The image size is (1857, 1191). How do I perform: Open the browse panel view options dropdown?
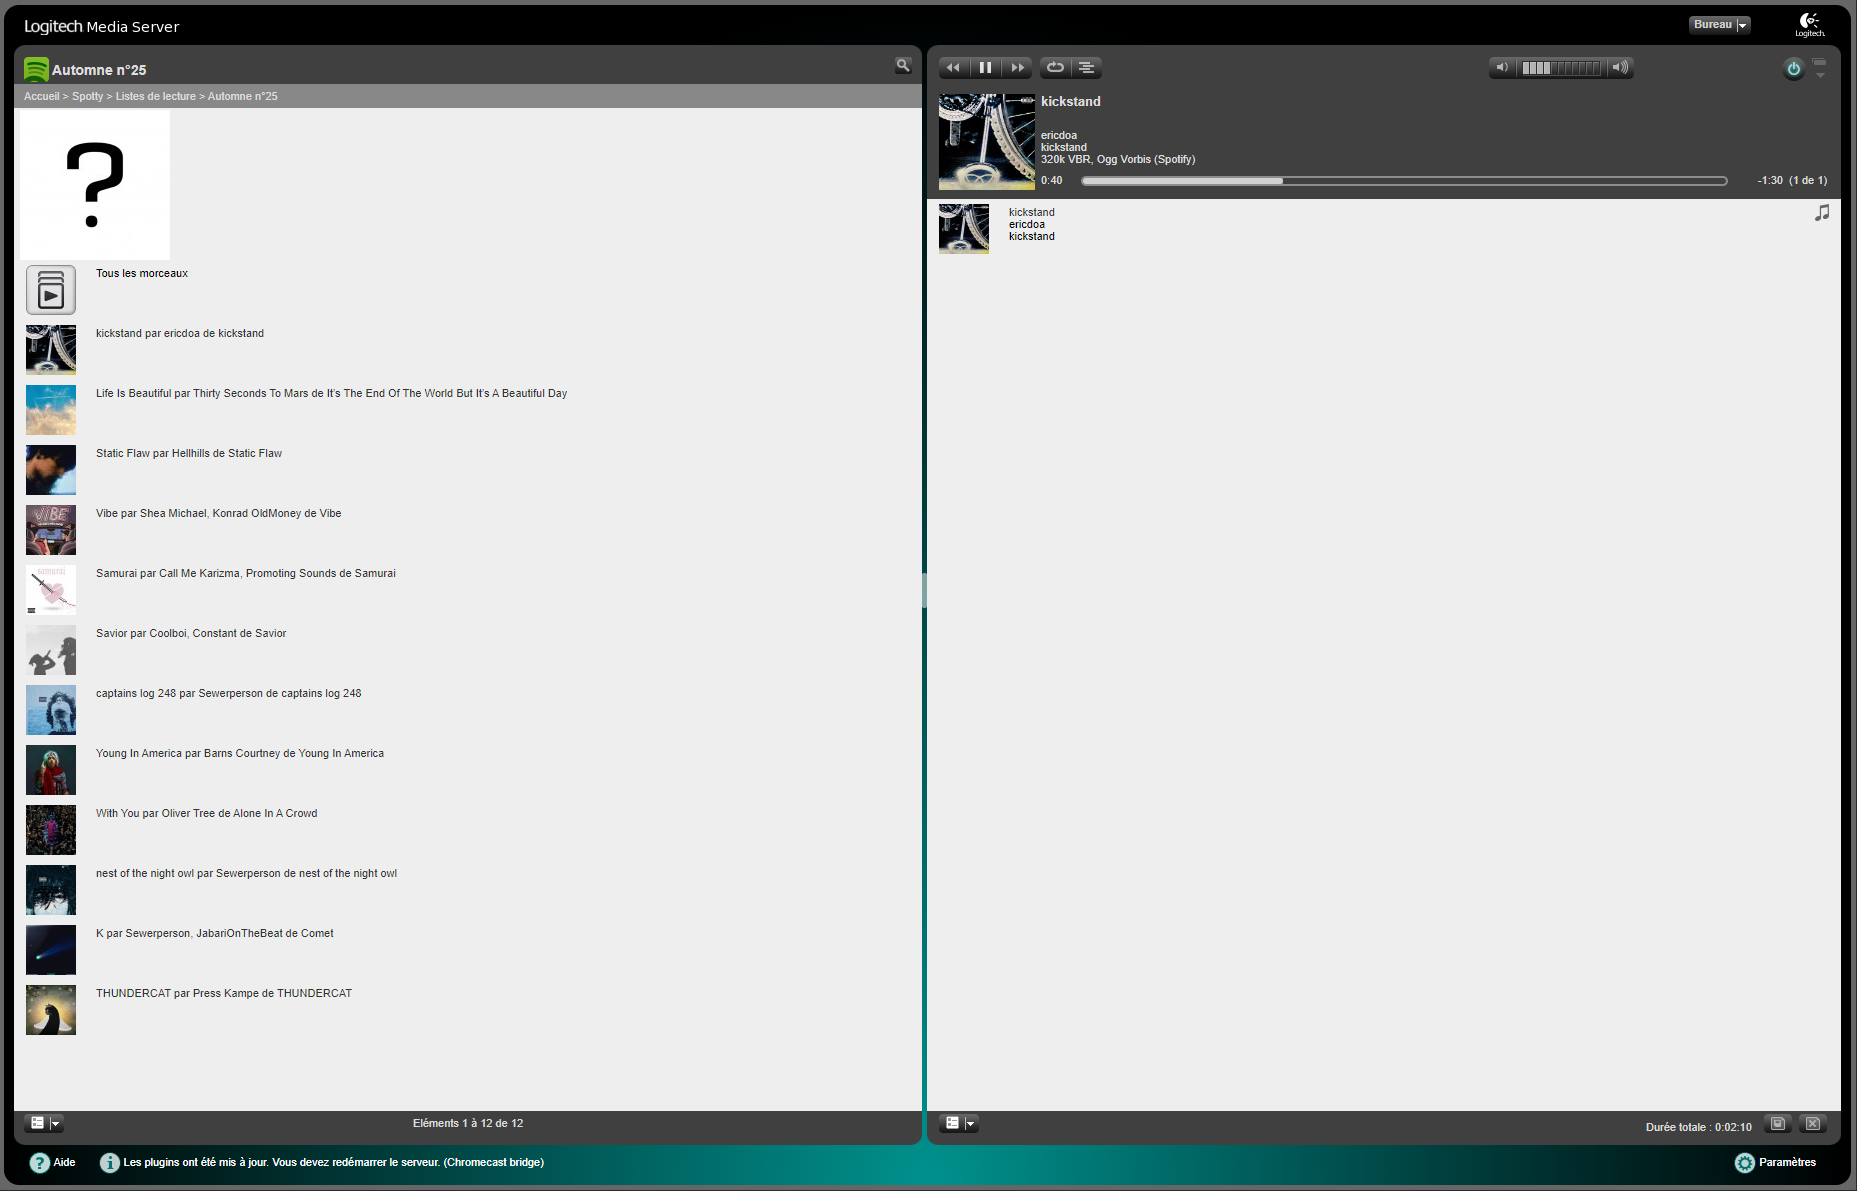pyautogui.click(x=44, y=1123)
